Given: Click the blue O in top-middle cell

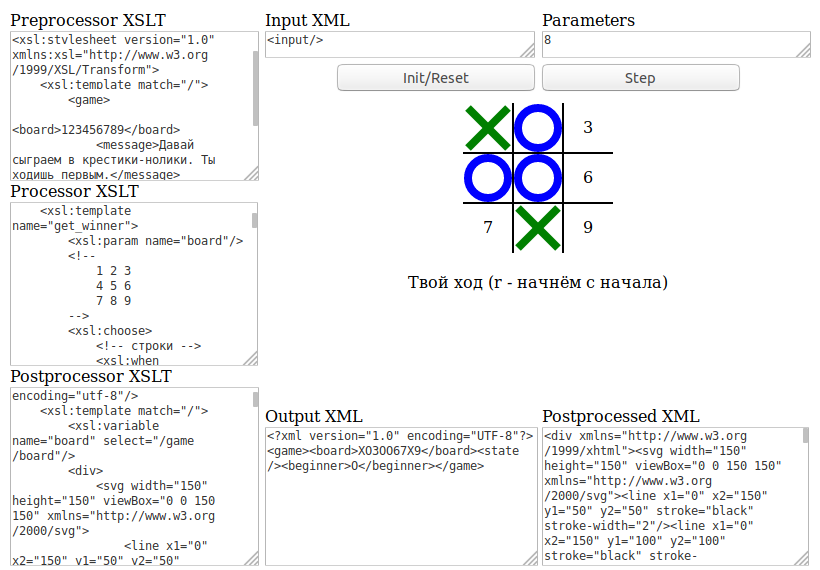Looking at the screenshot, I should [538, 128].
